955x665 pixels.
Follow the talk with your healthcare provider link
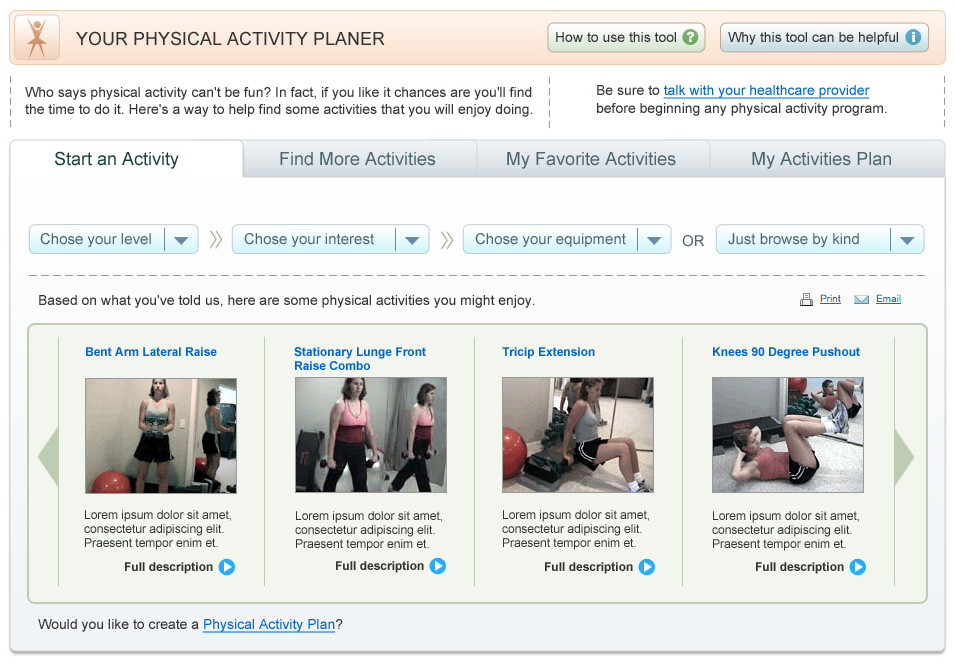[766, 91]
